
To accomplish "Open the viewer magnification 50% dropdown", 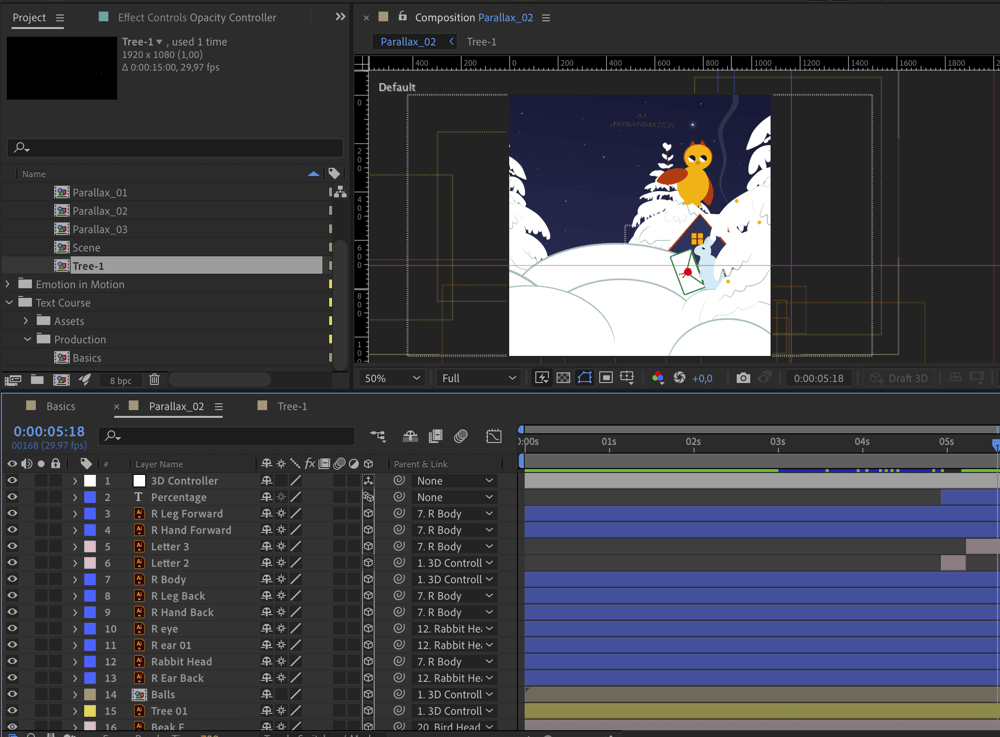I will click(392, 378).
